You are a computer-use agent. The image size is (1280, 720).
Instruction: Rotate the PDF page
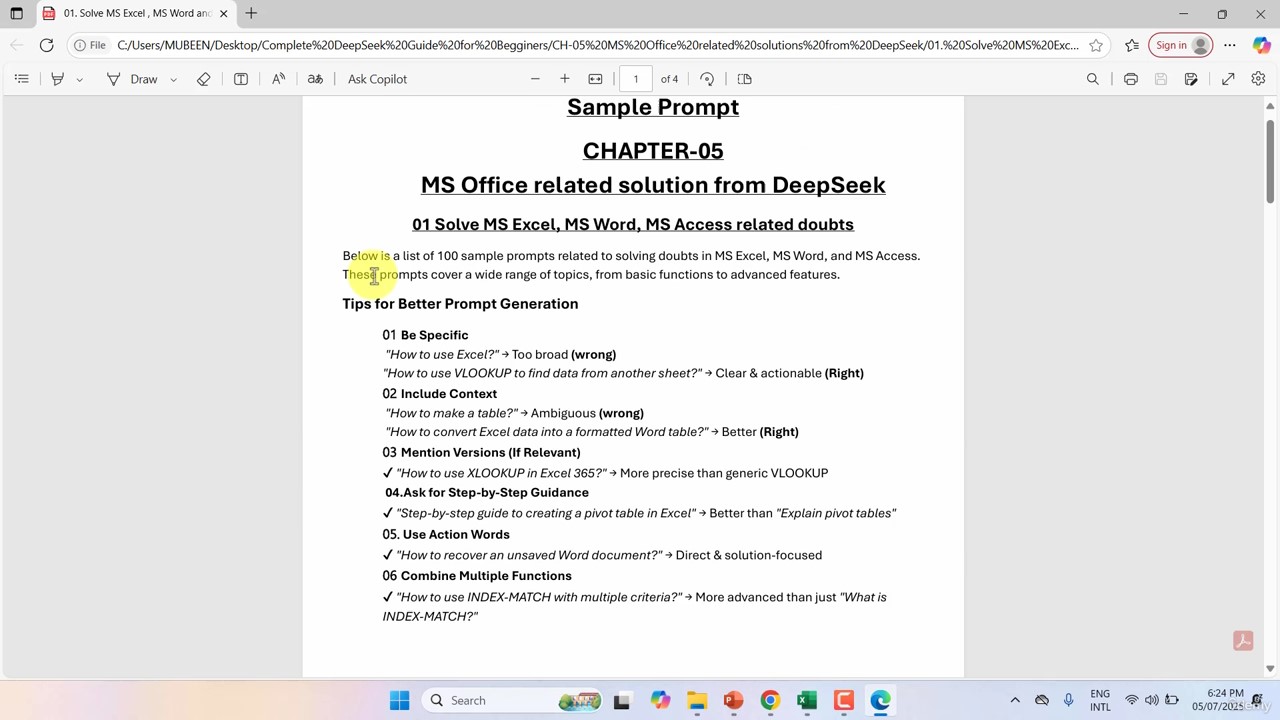(x=707, y=79)
